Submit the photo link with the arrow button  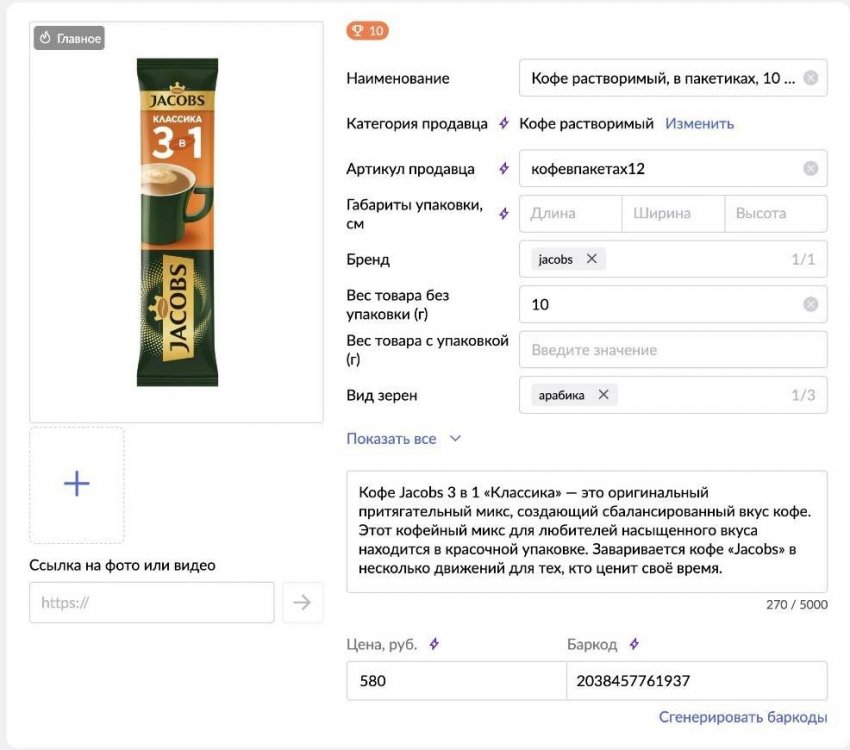[x=302, y=603]
